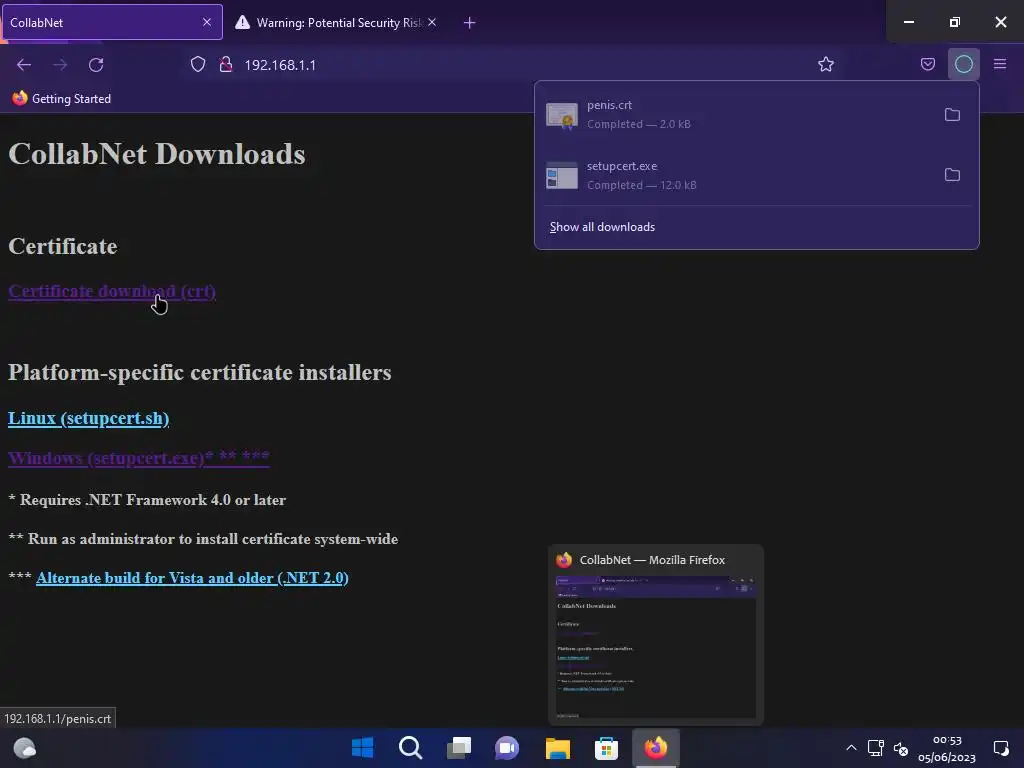Screen dimensions: 1024x768
Task: Open the Windows Start menu
Action: [x=362, y=748]
